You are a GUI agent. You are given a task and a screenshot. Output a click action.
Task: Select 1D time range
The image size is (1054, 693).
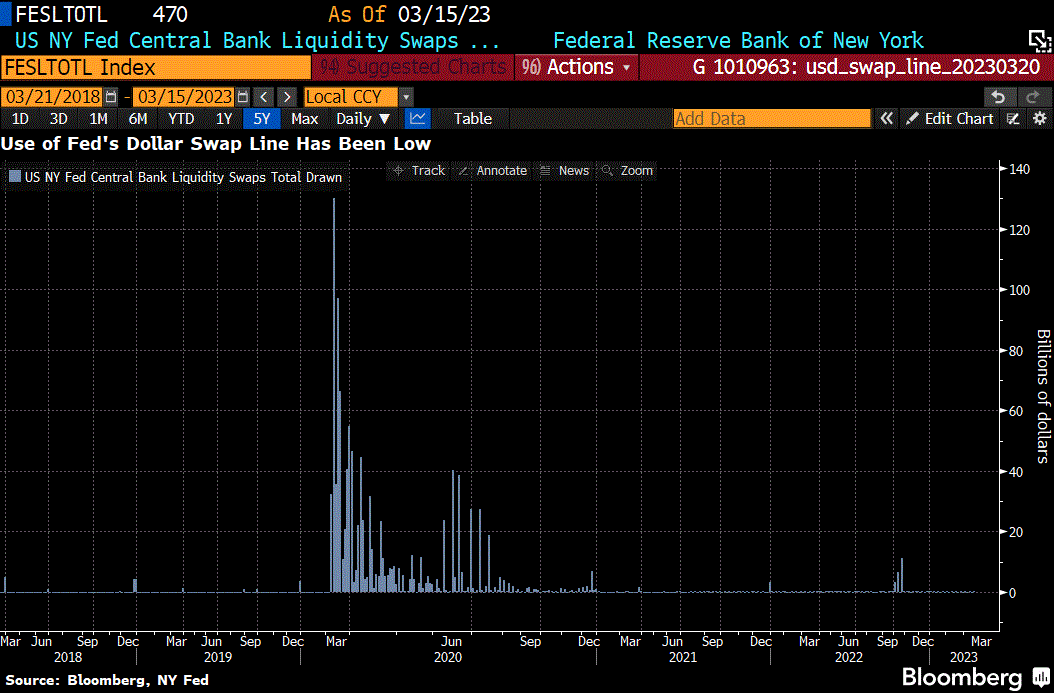[x=20, y=118]
